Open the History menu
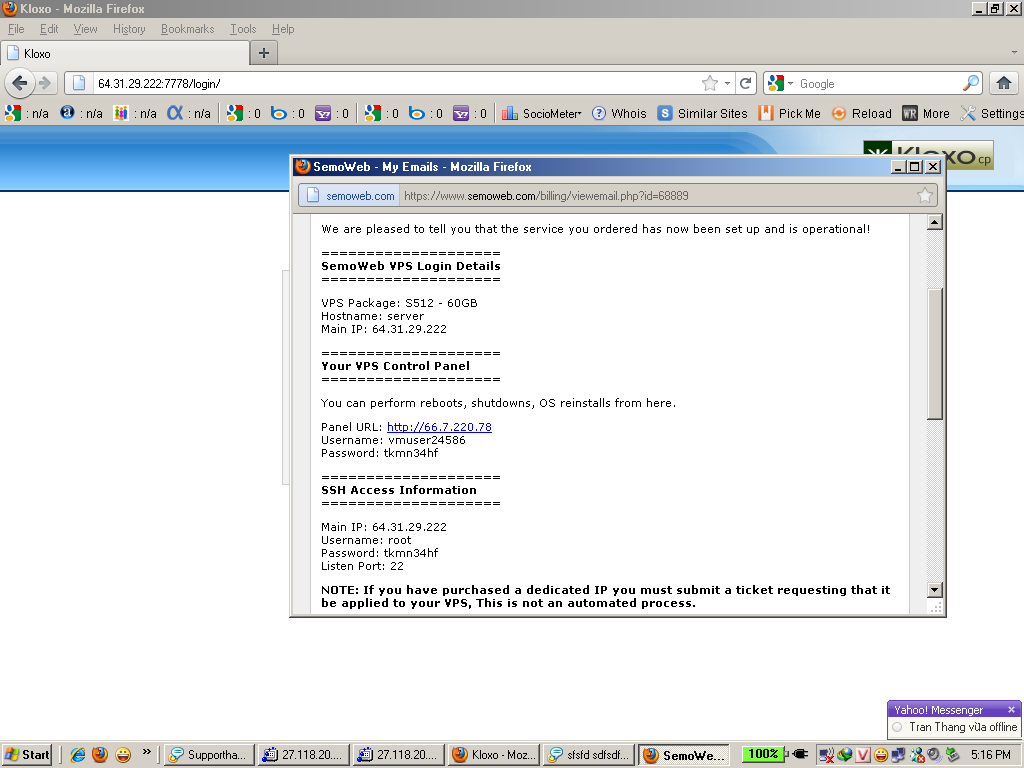This screenshot has width=1024, height=768. pyautogui.click(x=129, y=29)
